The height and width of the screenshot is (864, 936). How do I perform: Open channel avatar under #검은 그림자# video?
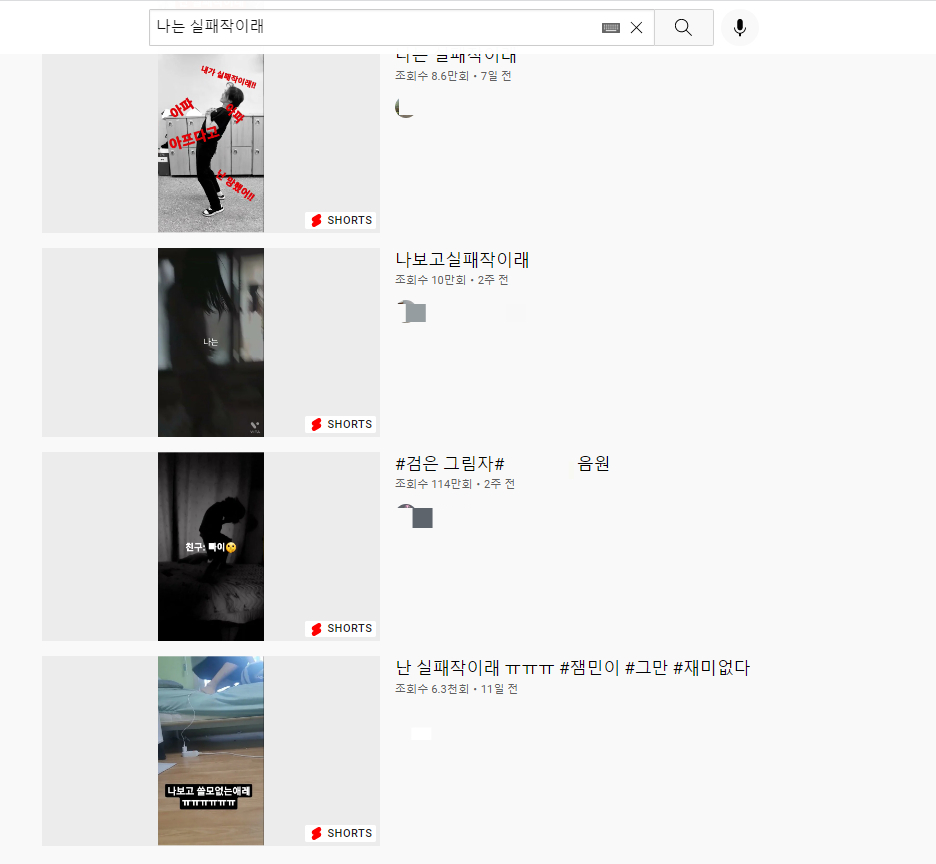coord(416,516)
